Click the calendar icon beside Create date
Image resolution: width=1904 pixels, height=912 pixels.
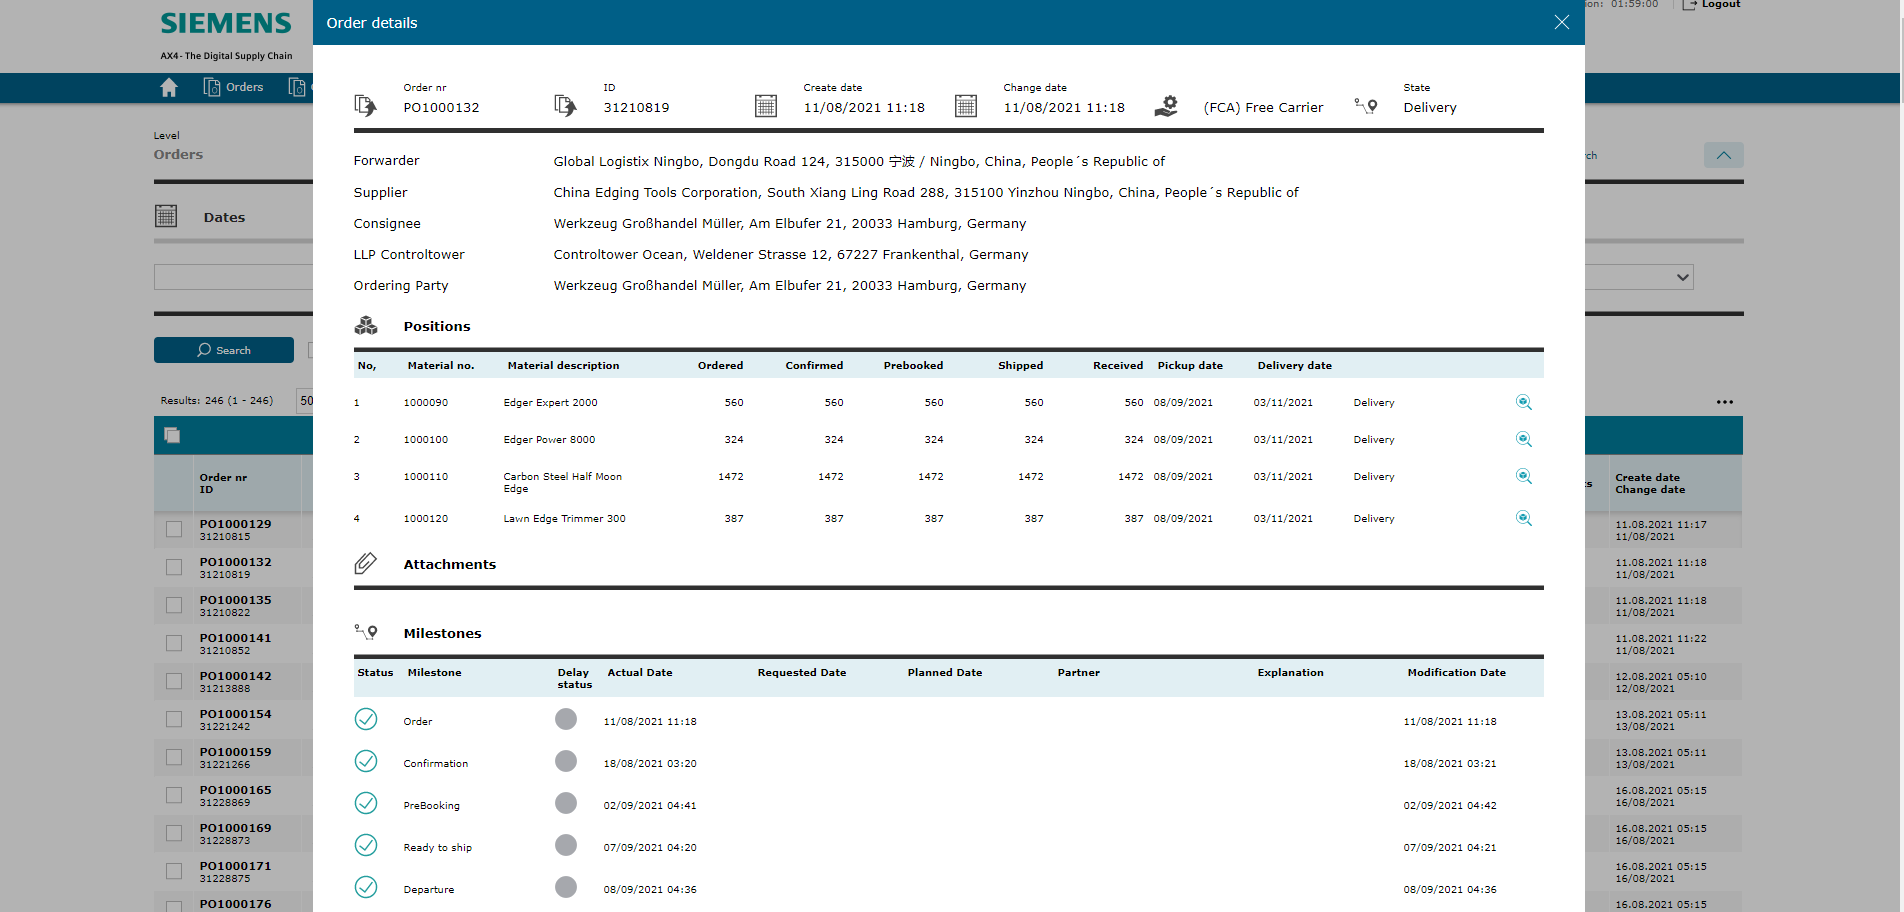point(766,104)
